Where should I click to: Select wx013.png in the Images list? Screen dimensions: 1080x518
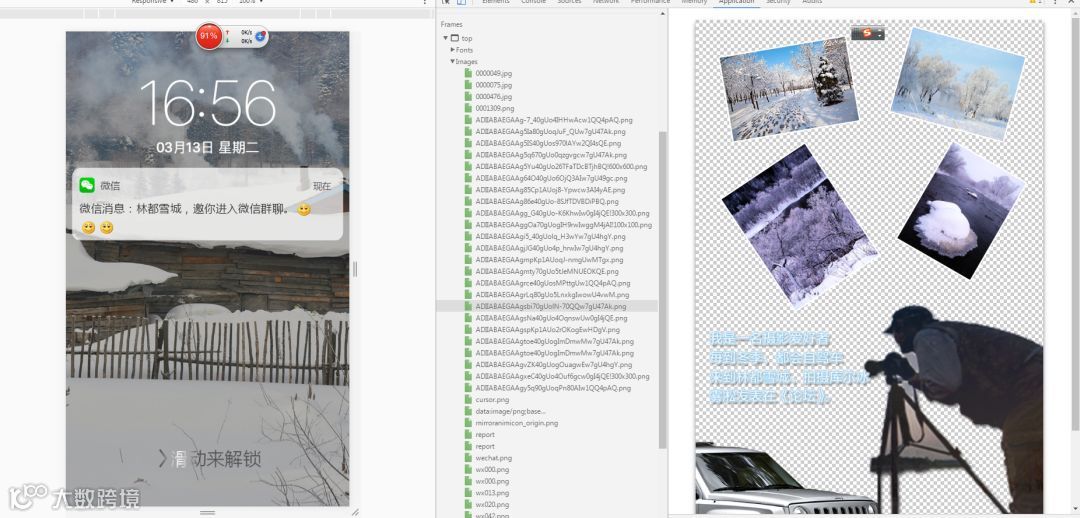click(492, 493)
